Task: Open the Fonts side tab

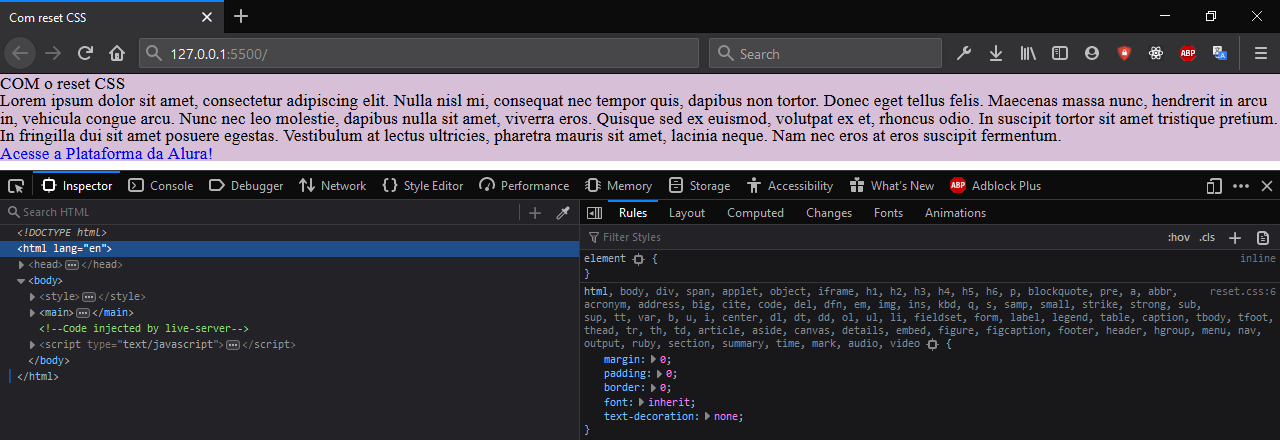Action: click(x=888, y=213)
